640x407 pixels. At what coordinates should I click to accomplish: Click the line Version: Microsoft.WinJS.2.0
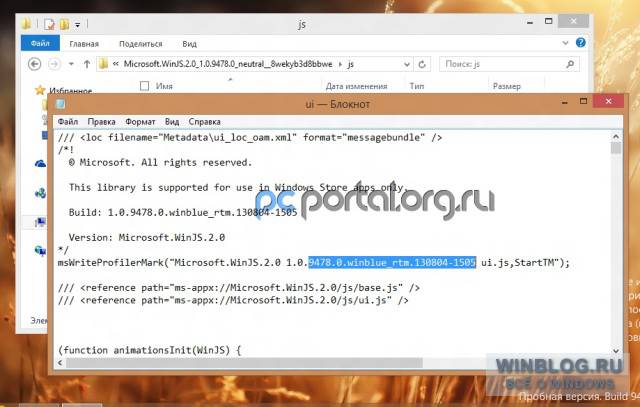tap(147, 238)
